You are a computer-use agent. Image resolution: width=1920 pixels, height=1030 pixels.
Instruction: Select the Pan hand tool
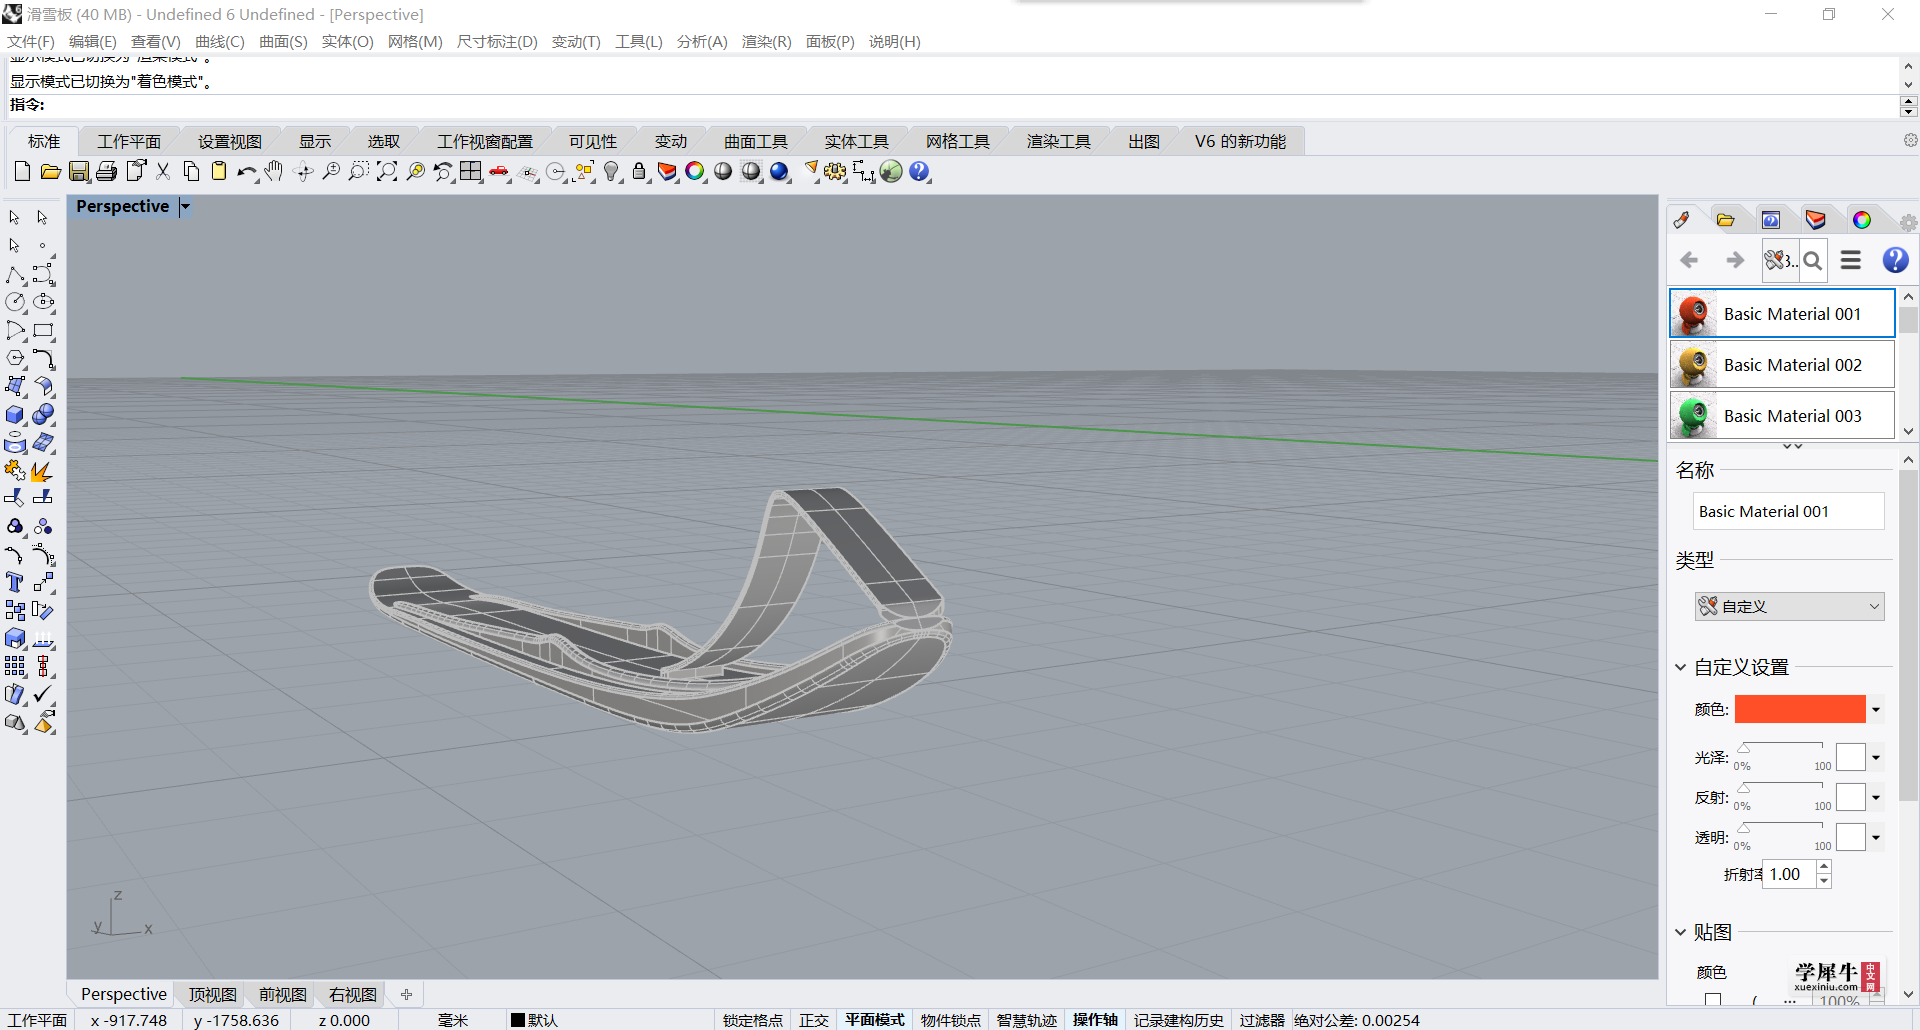pos(274,172)
